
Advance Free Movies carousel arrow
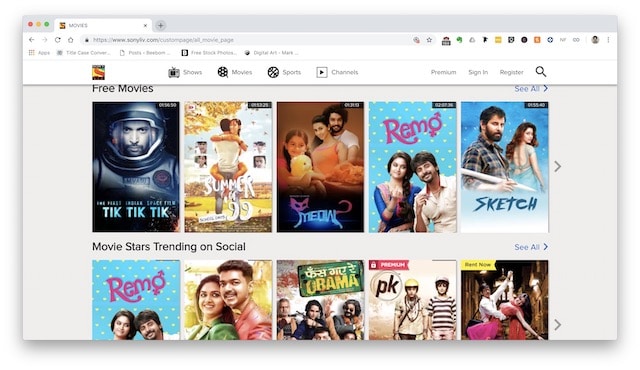tap(558, 166)
